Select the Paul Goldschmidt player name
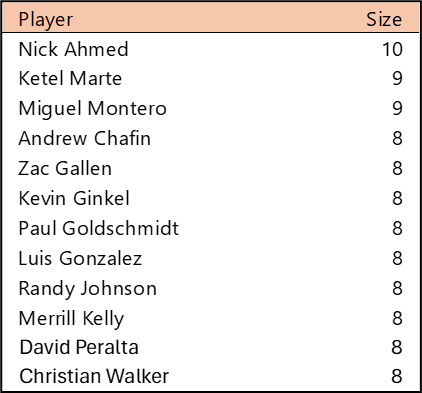Image resolution: width=422 pixels, height=393 pixels. (99, 228)
